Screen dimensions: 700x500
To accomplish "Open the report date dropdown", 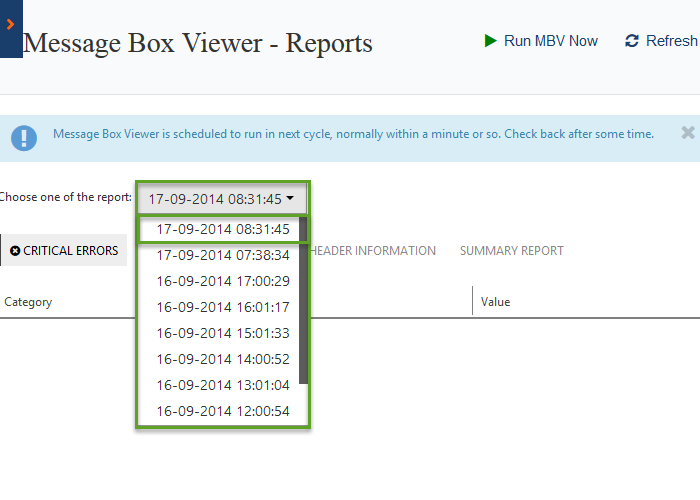I will click(222, 199).
